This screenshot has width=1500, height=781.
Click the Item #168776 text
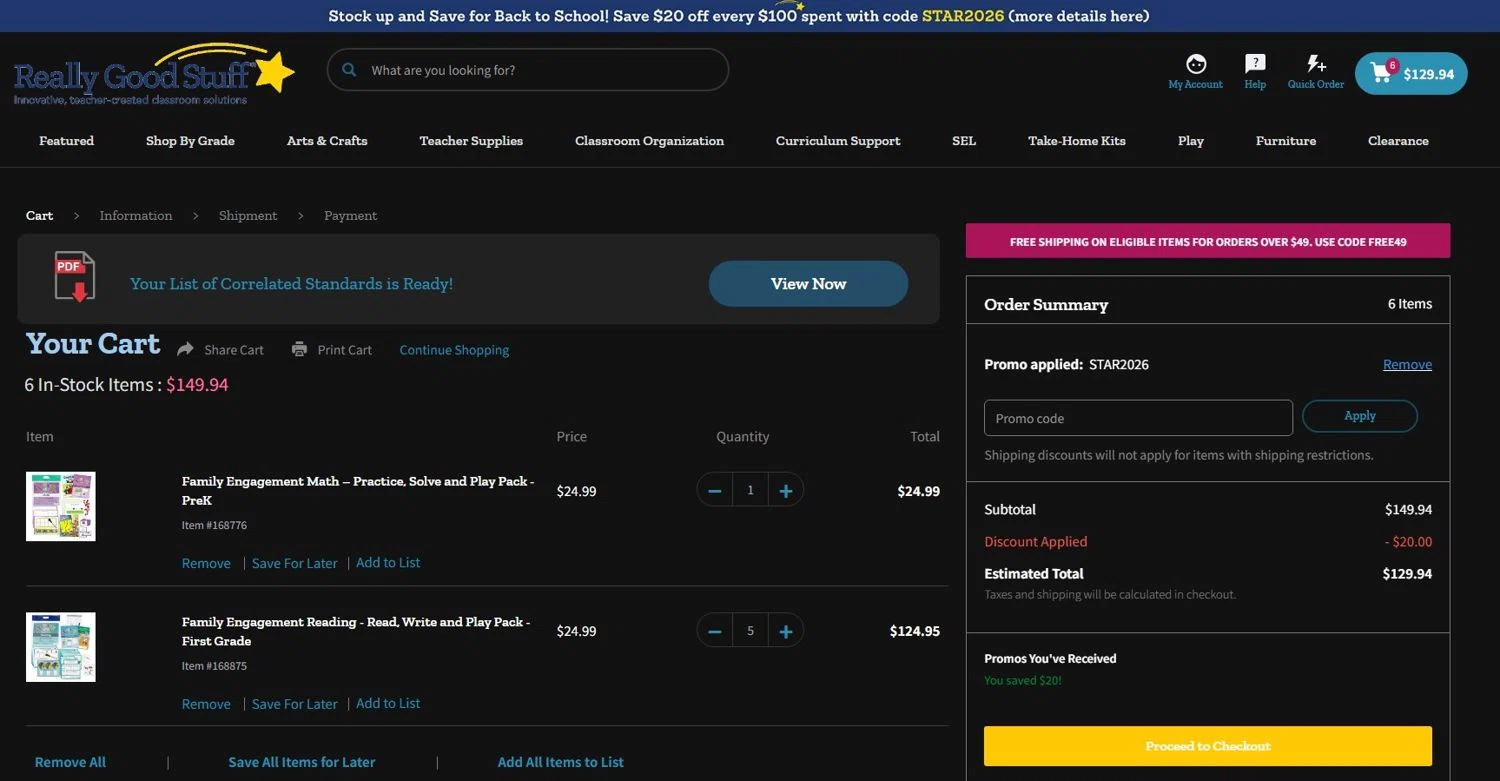tap(214, 525)
